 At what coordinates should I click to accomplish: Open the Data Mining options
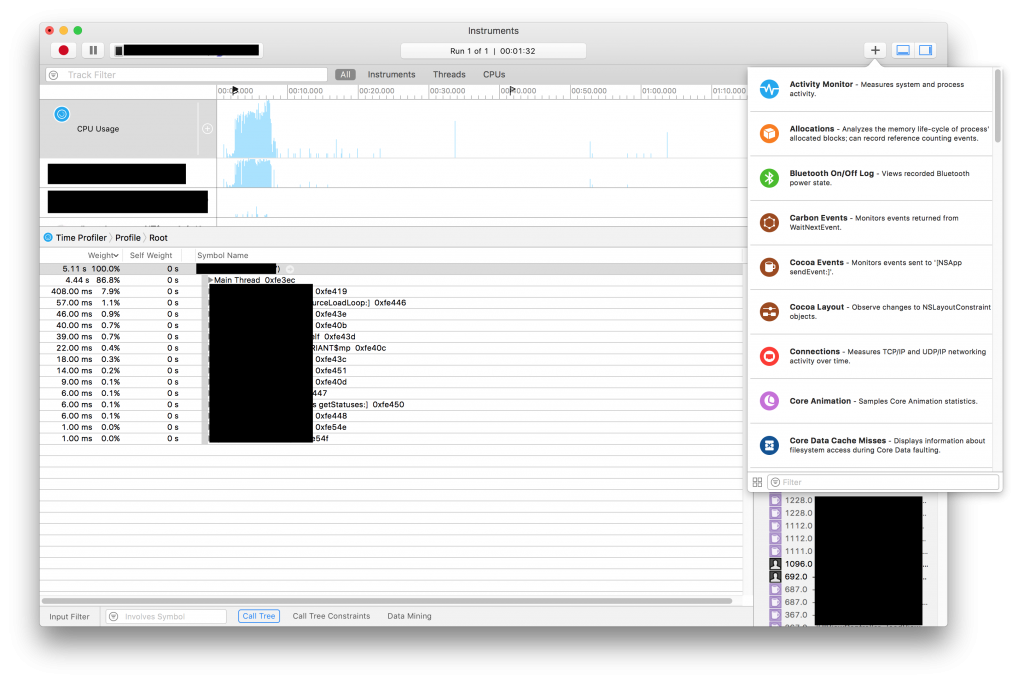click(408, 616)
